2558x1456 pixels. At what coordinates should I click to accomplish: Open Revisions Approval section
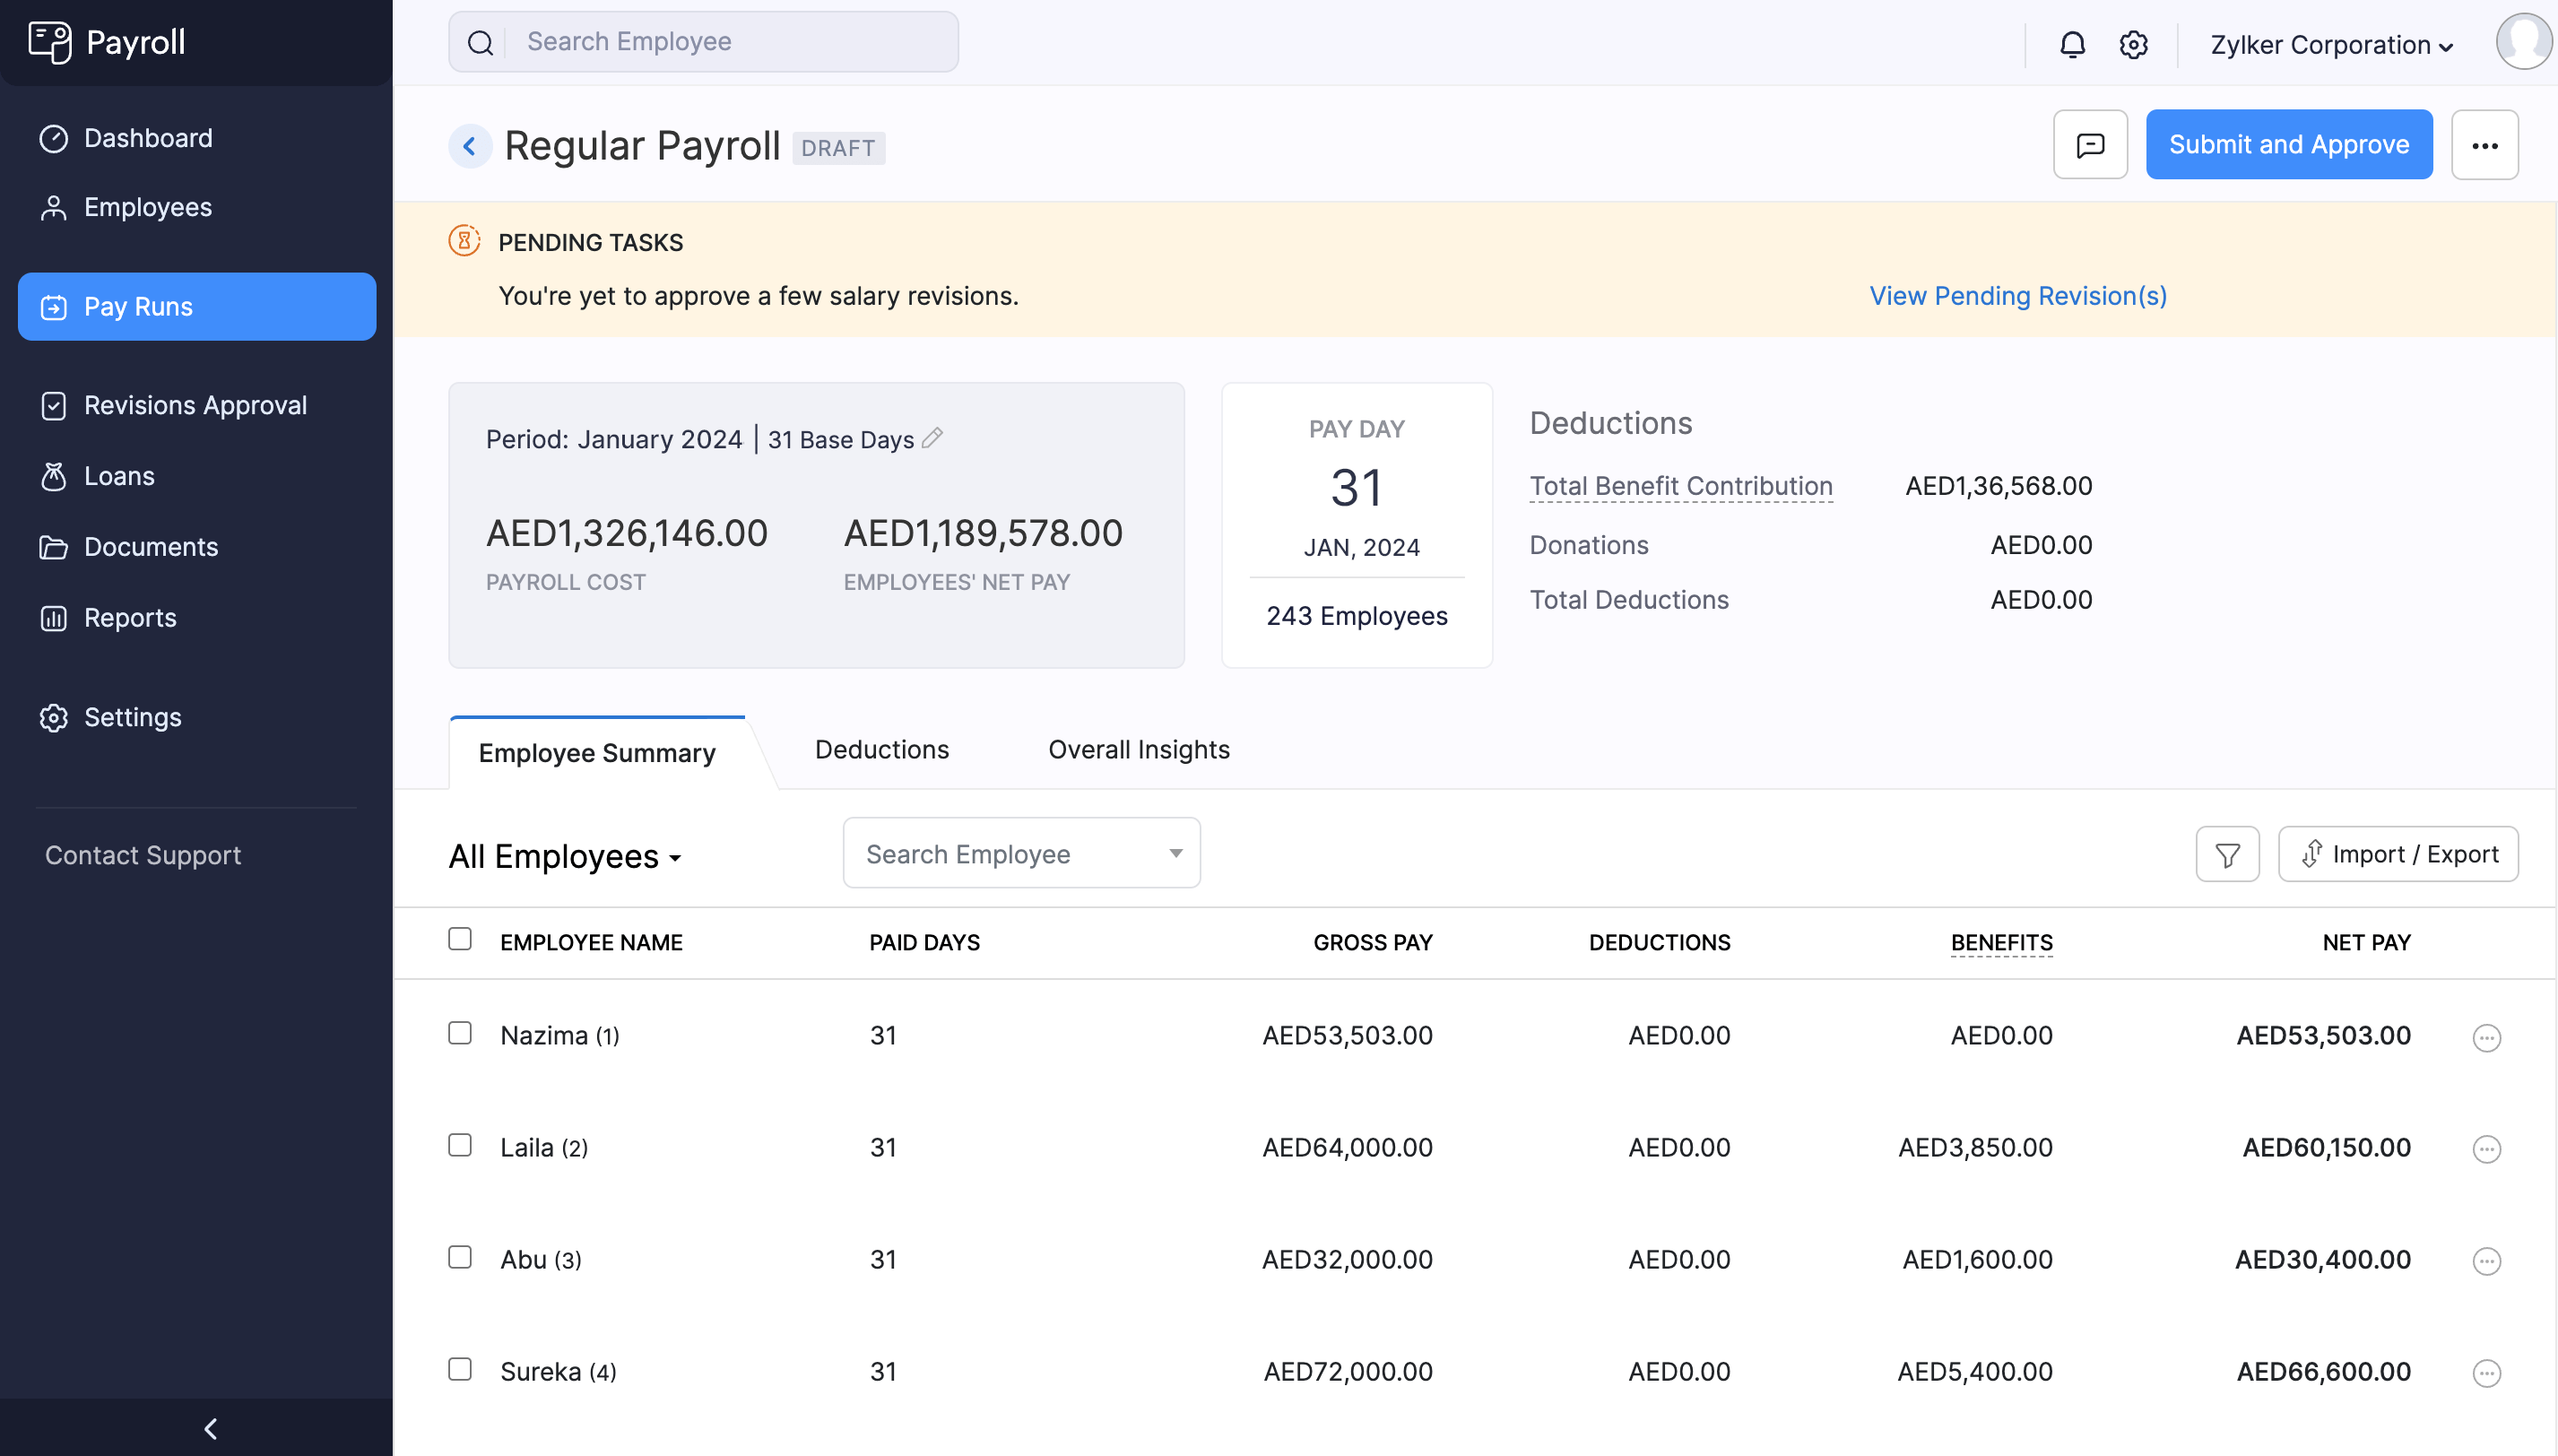195,405
